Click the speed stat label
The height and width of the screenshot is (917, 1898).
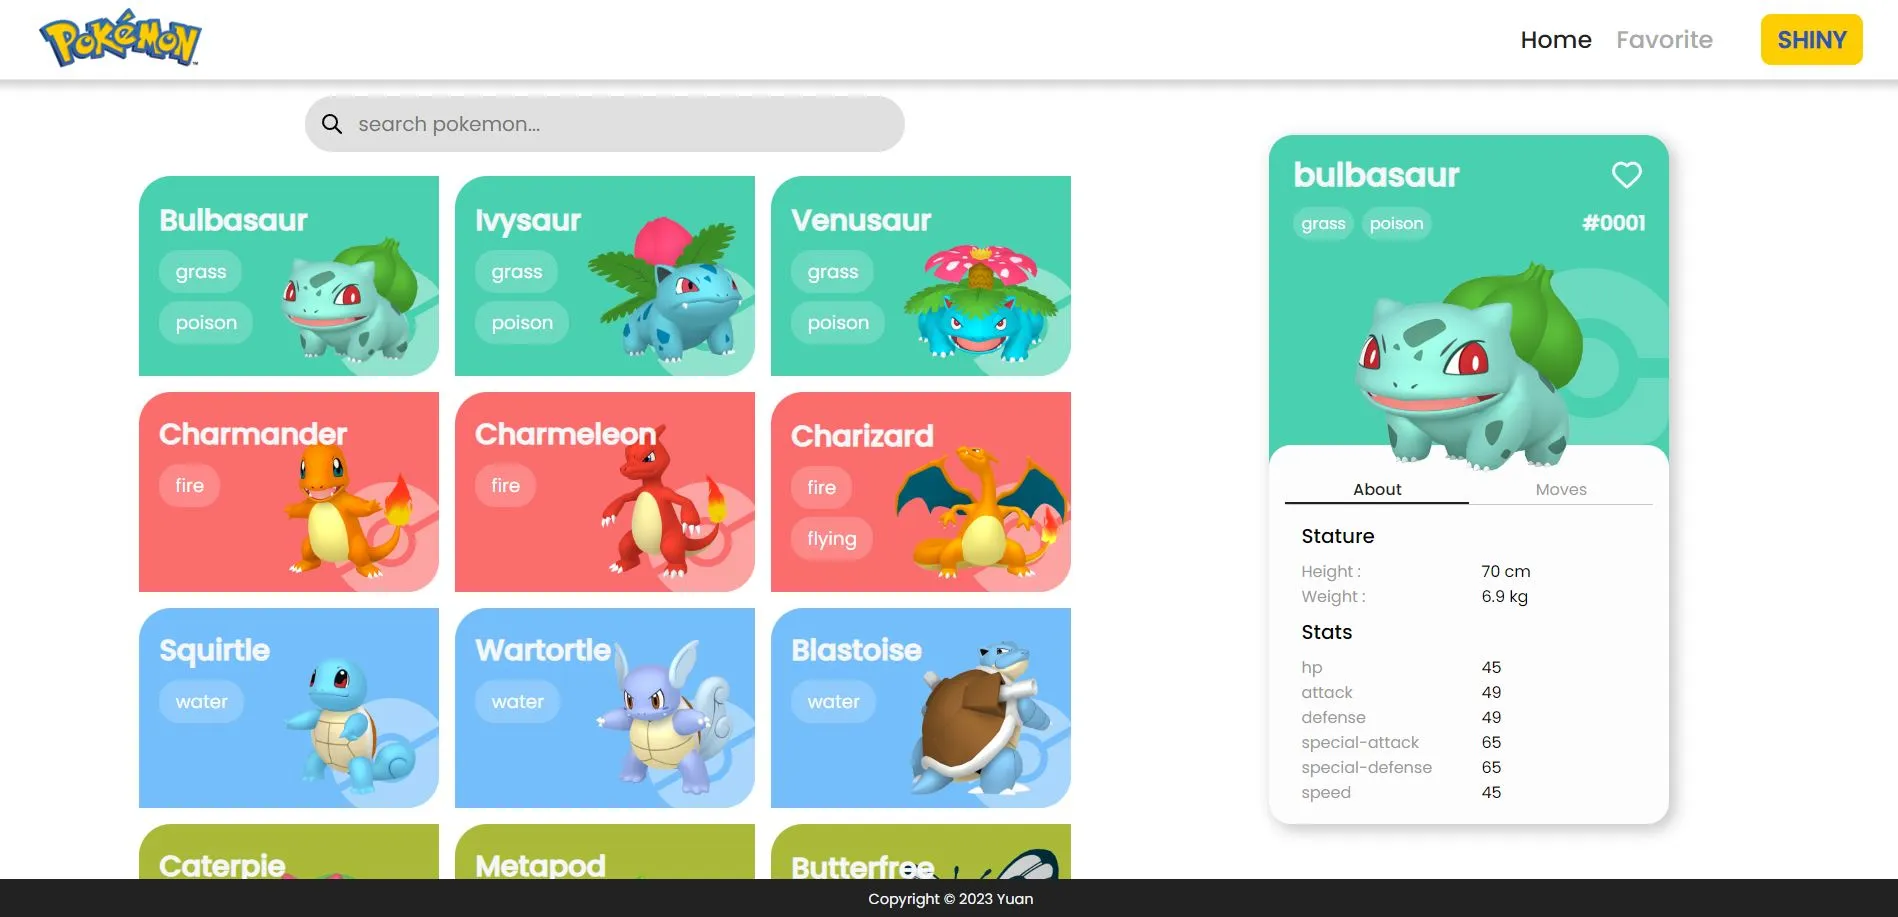point(1325,793)
